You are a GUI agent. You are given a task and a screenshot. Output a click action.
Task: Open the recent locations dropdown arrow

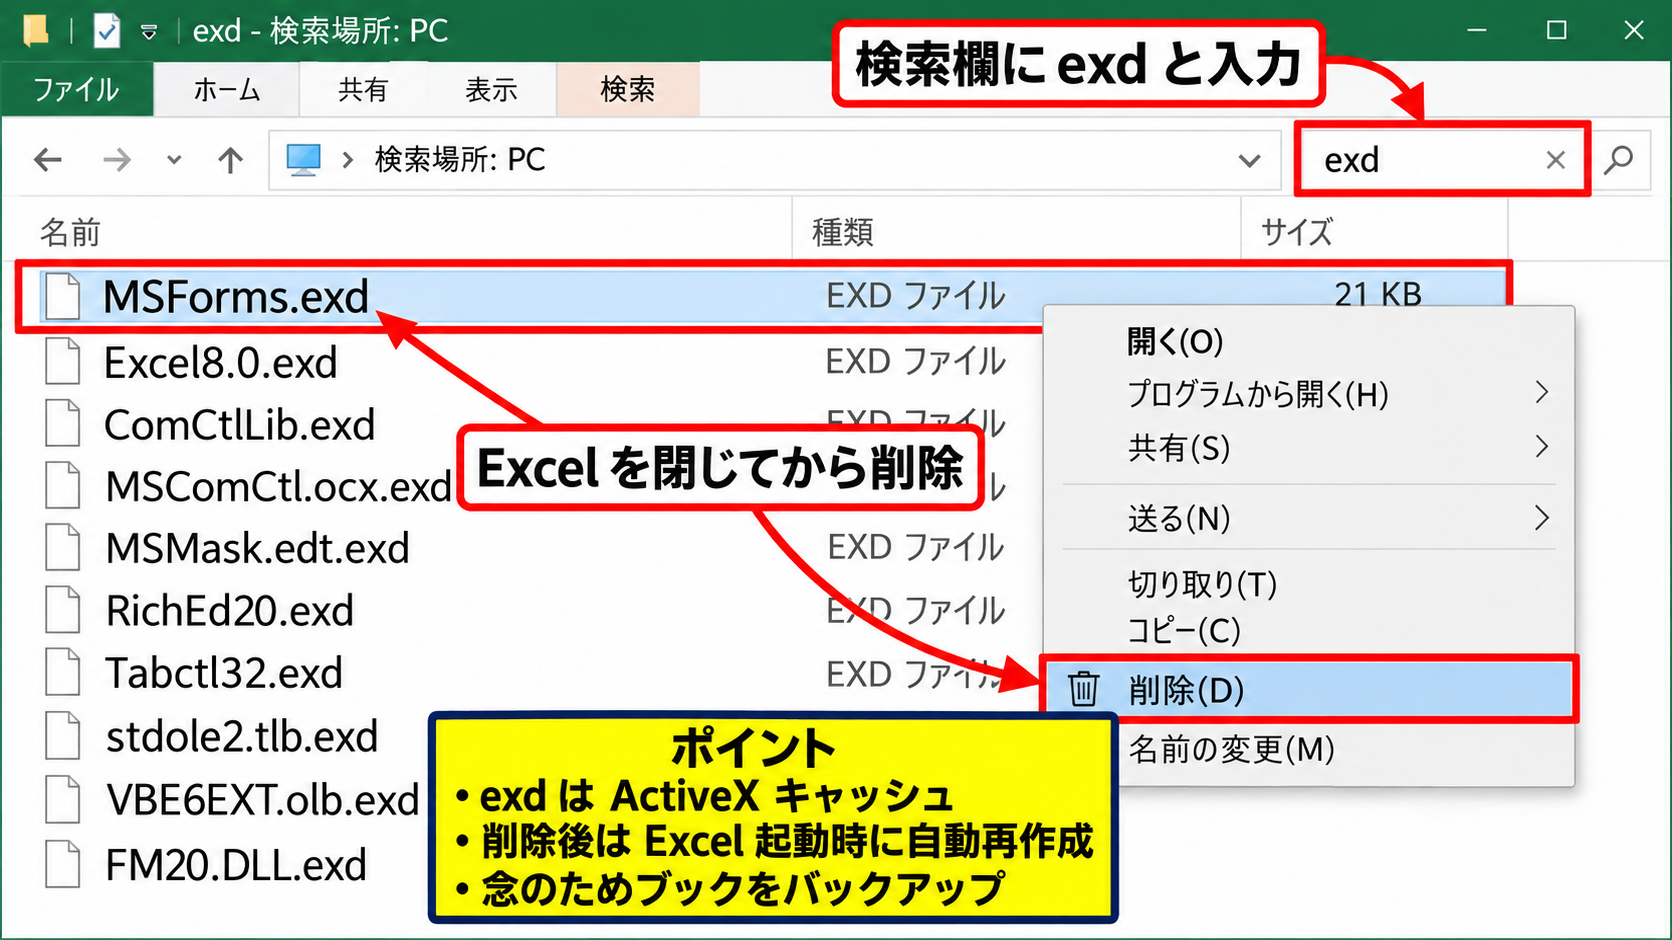pyautogui.click(x=174, y=160)
